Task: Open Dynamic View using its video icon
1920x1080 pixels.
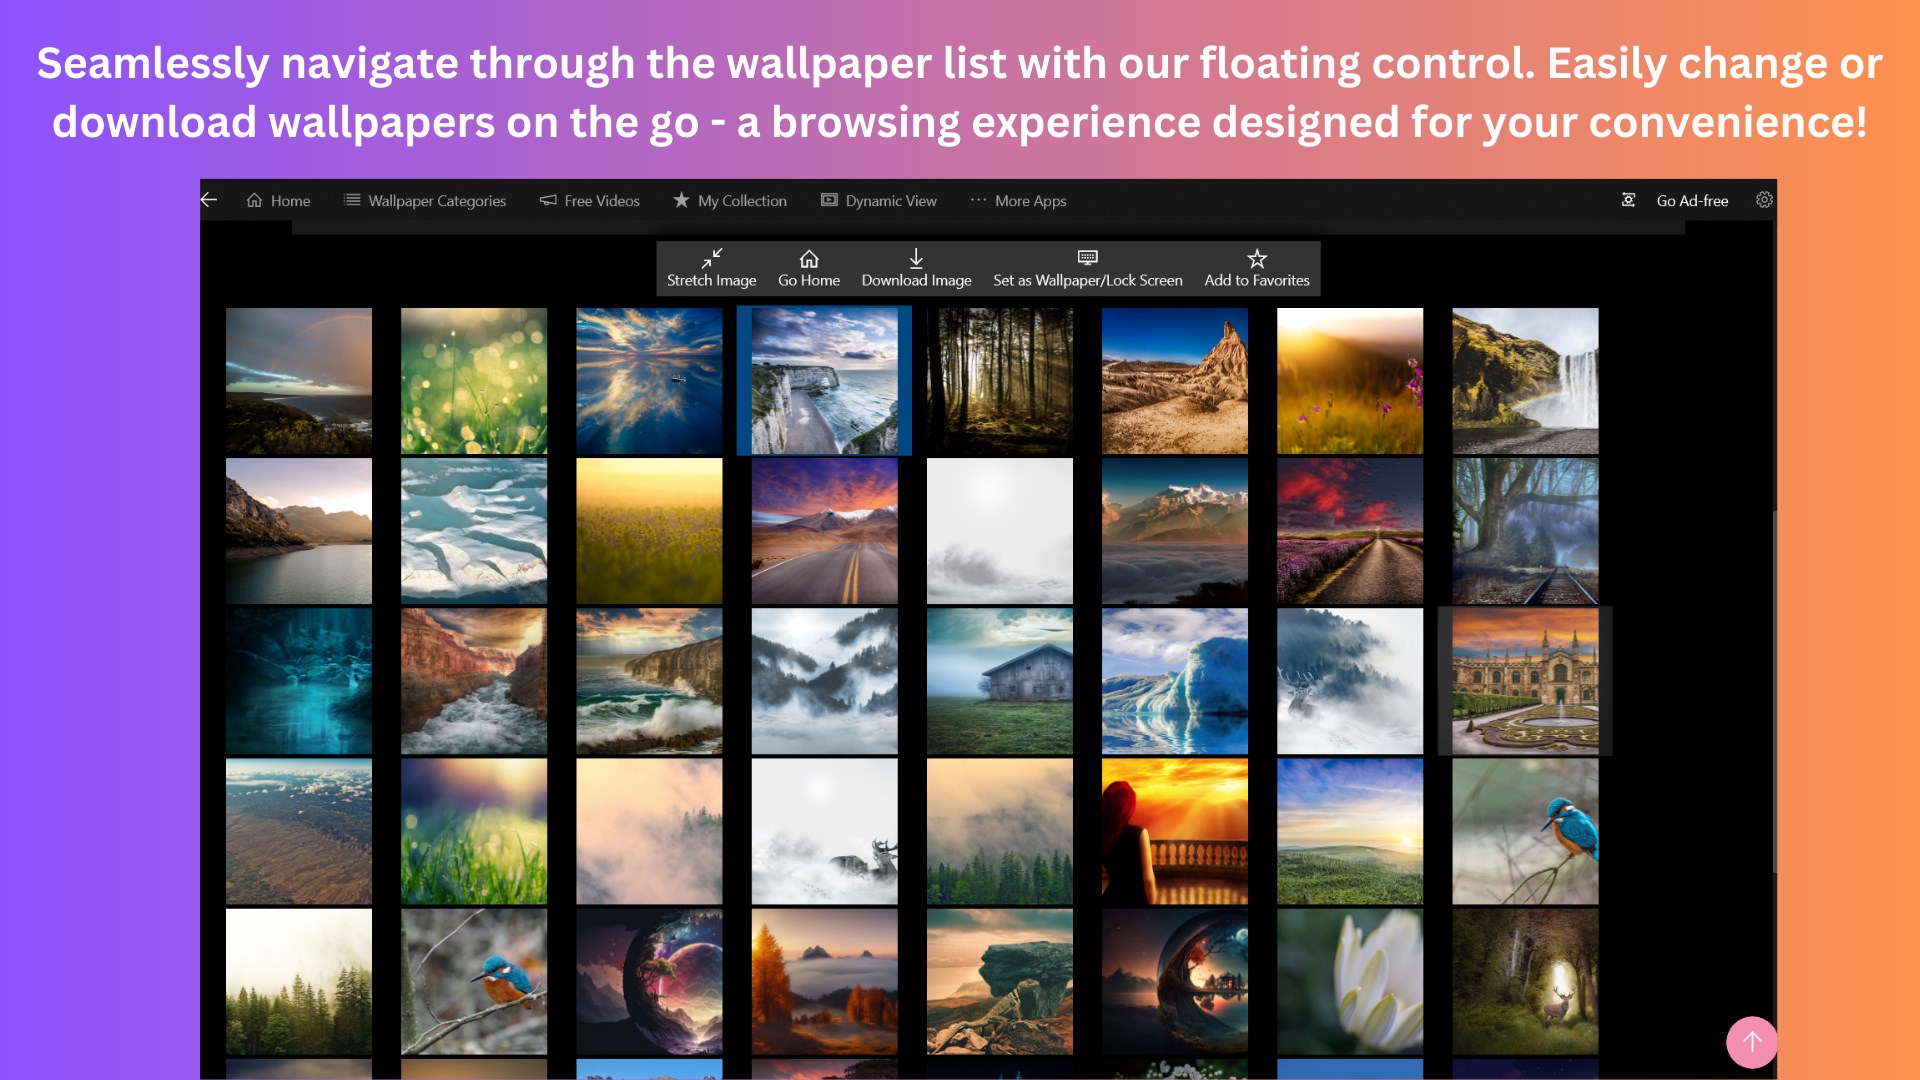Action: click(x=828, y=200)
